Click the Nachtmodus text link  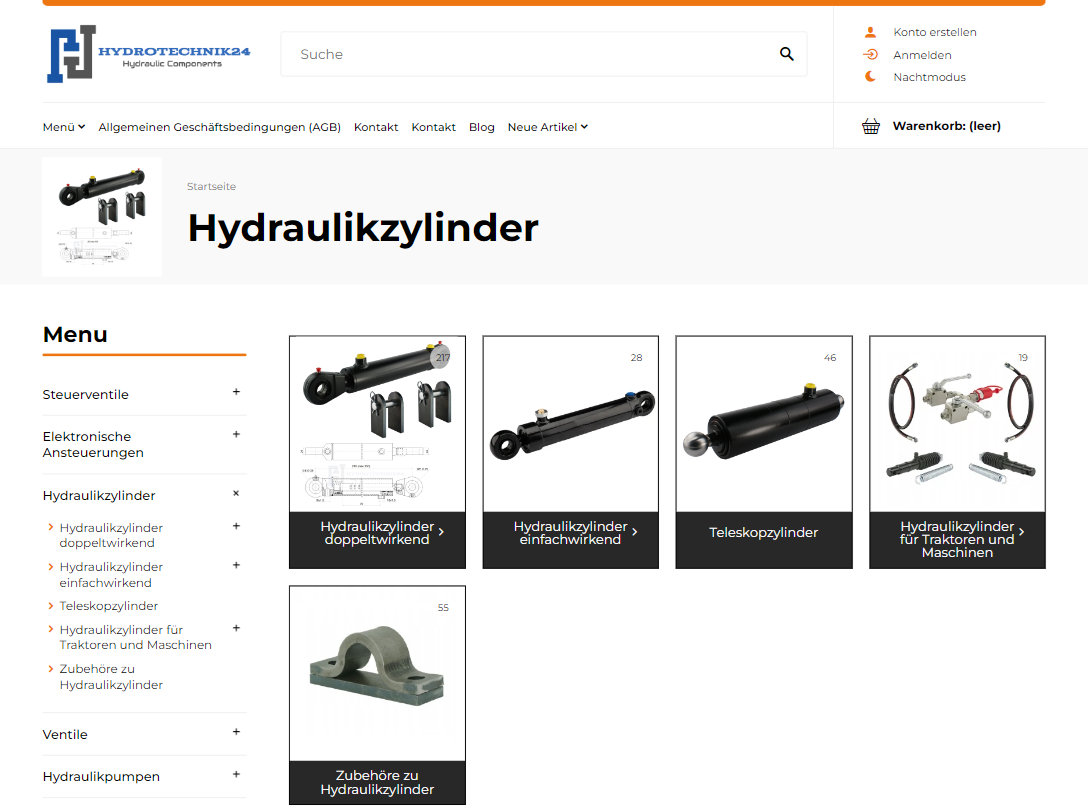[x=929, y=77]
